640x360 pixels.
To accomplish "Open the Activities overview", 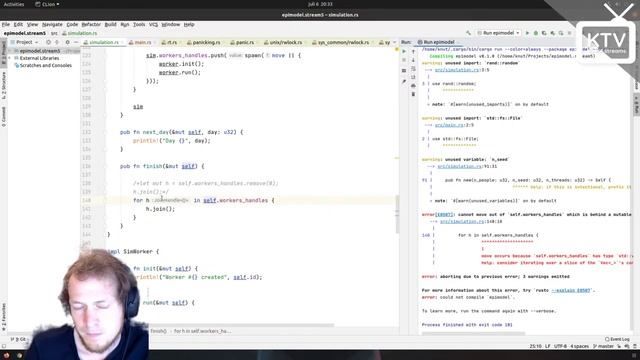I will click(14, 4).
